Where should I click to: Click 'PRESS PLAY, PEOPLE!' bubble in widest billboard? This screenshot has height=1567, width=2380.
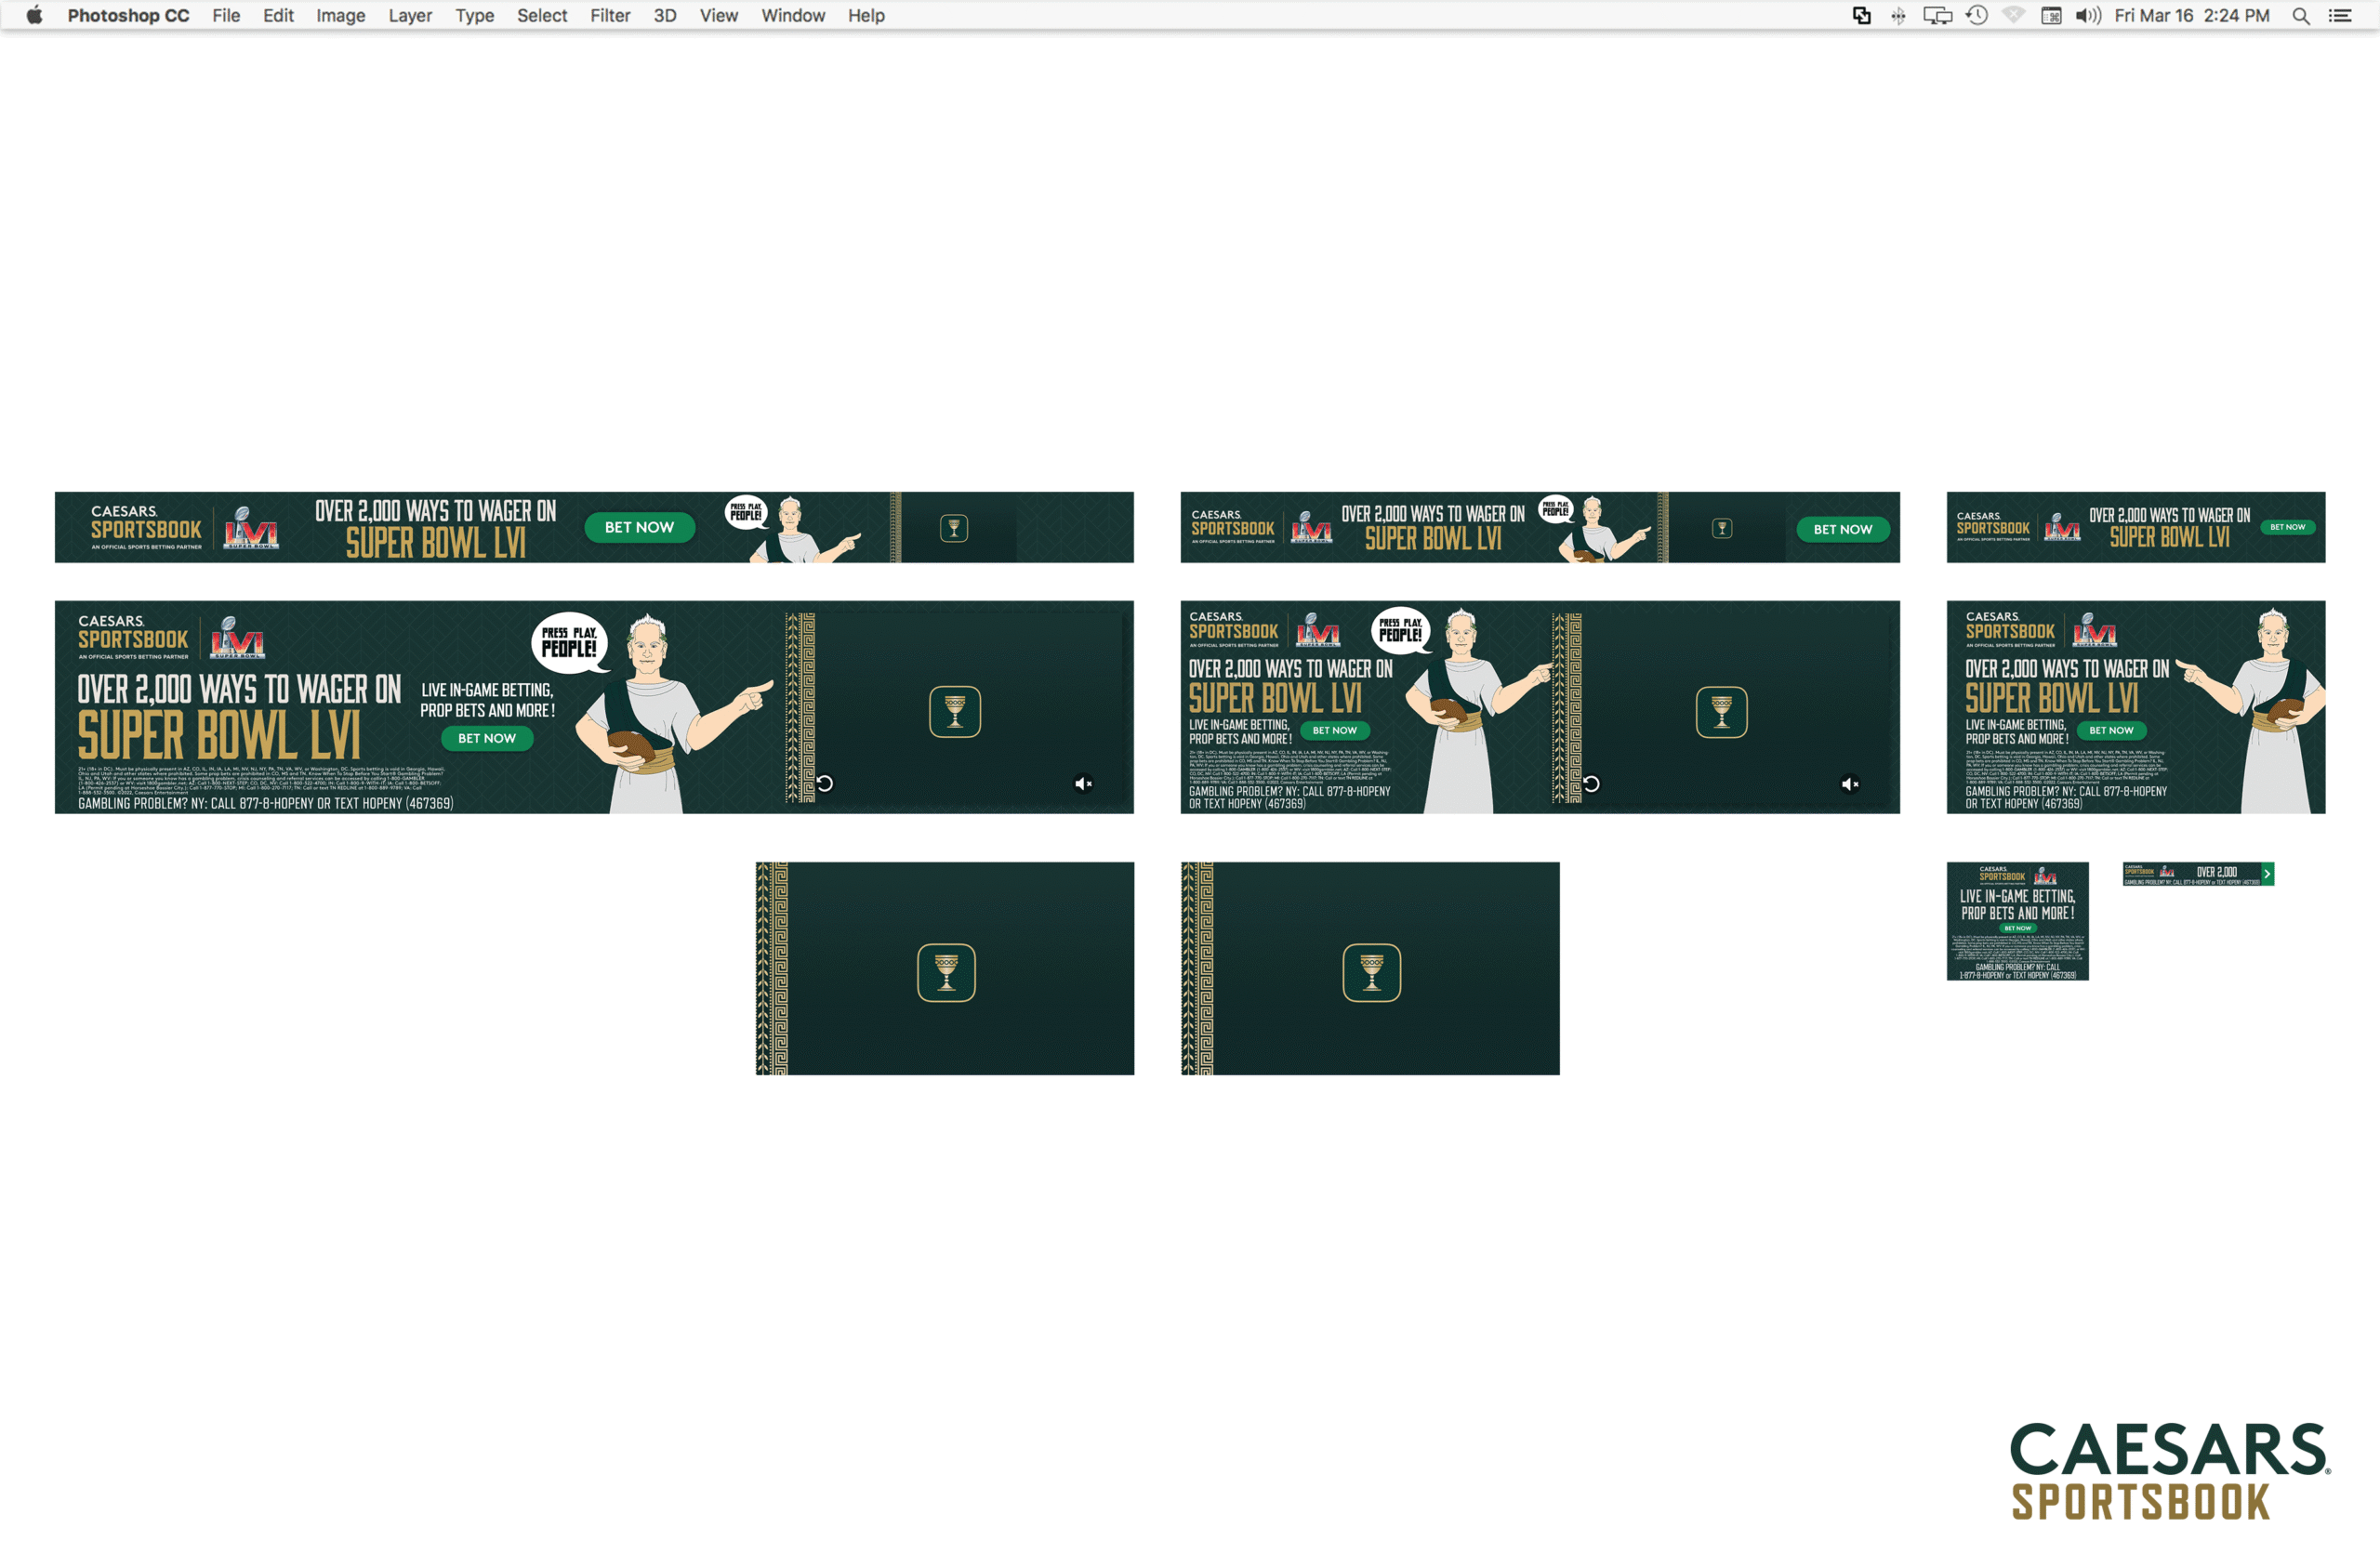click(568, 642)
